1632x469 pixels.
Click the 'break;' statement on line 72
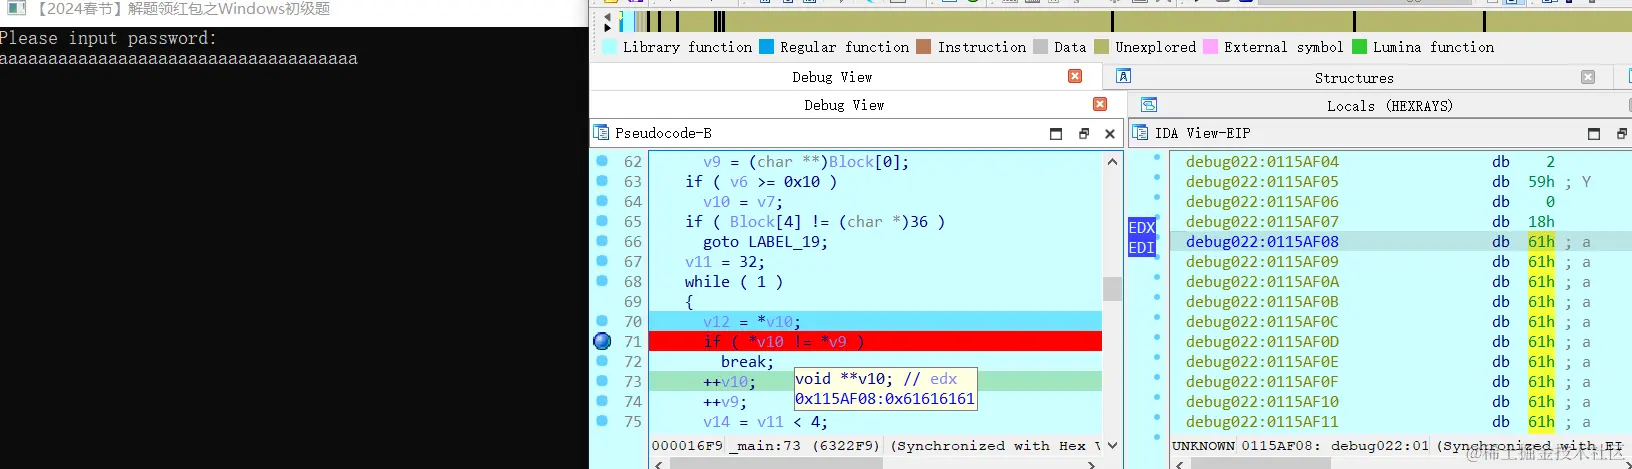[747, 361]
